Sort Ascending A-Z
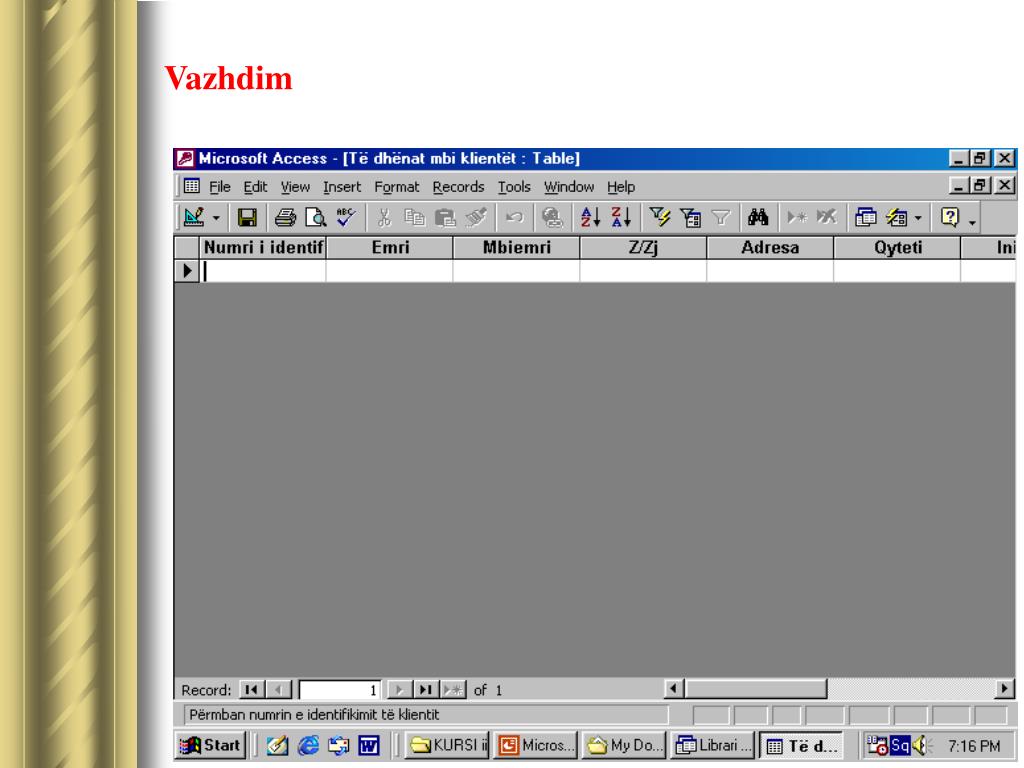The image size is (1024, 768). pyautogui.click(x=590, y=217)
